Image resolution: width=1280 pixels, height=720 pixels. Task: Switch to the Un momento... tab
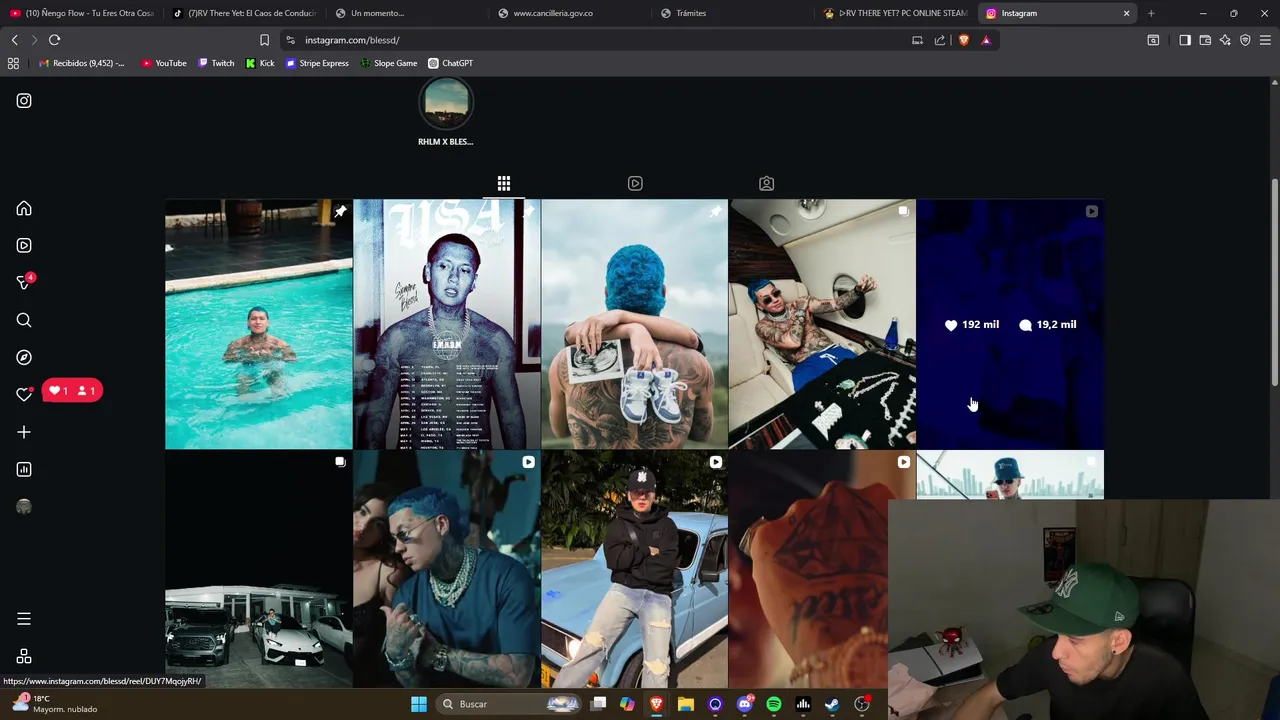[x=408, y=13]
